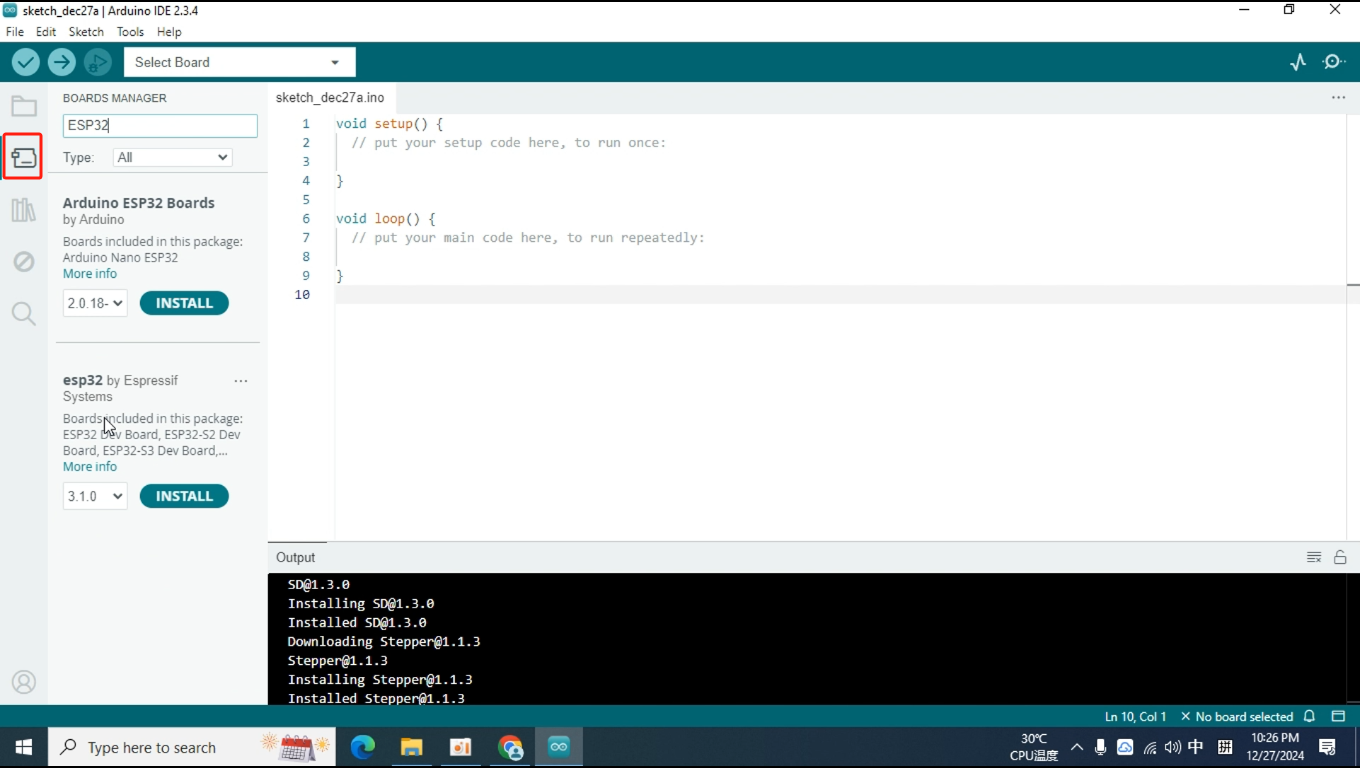Viewport: 1360px width, 768px height.
Task: Open Google Chrome from the taskbar
Action: [x=510, y=747]
